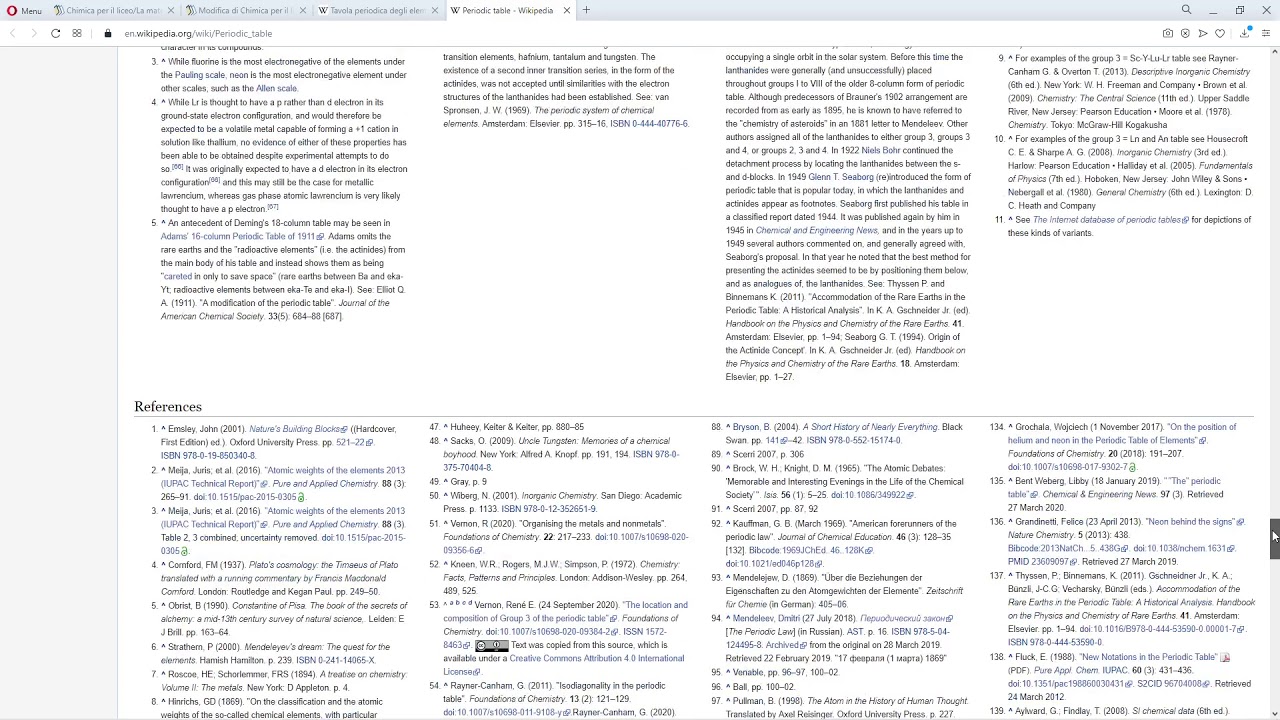Image resolution: width=1280 pixels, height=720 pixels.
Task: Open ISBN 978-0-19-850340-8 link
Action: pyautogui.click(x=208, y=456)
